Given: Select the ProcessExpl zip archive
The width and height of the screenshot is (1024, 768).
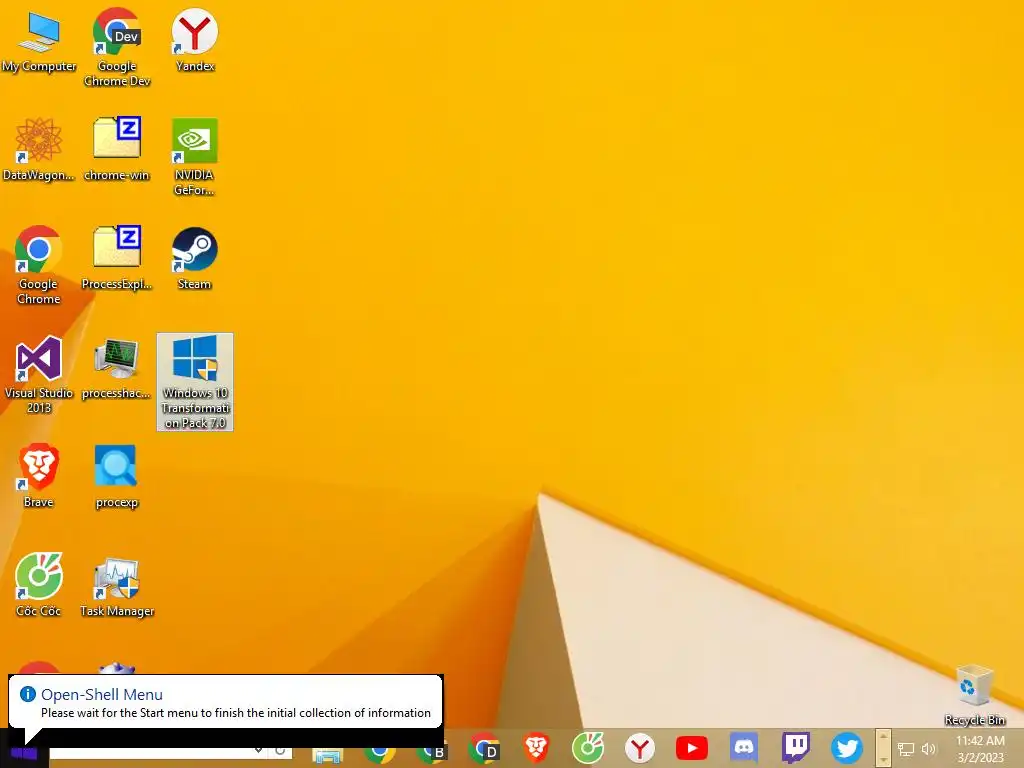Looking at the screenshot, I should tap(117, 259).
